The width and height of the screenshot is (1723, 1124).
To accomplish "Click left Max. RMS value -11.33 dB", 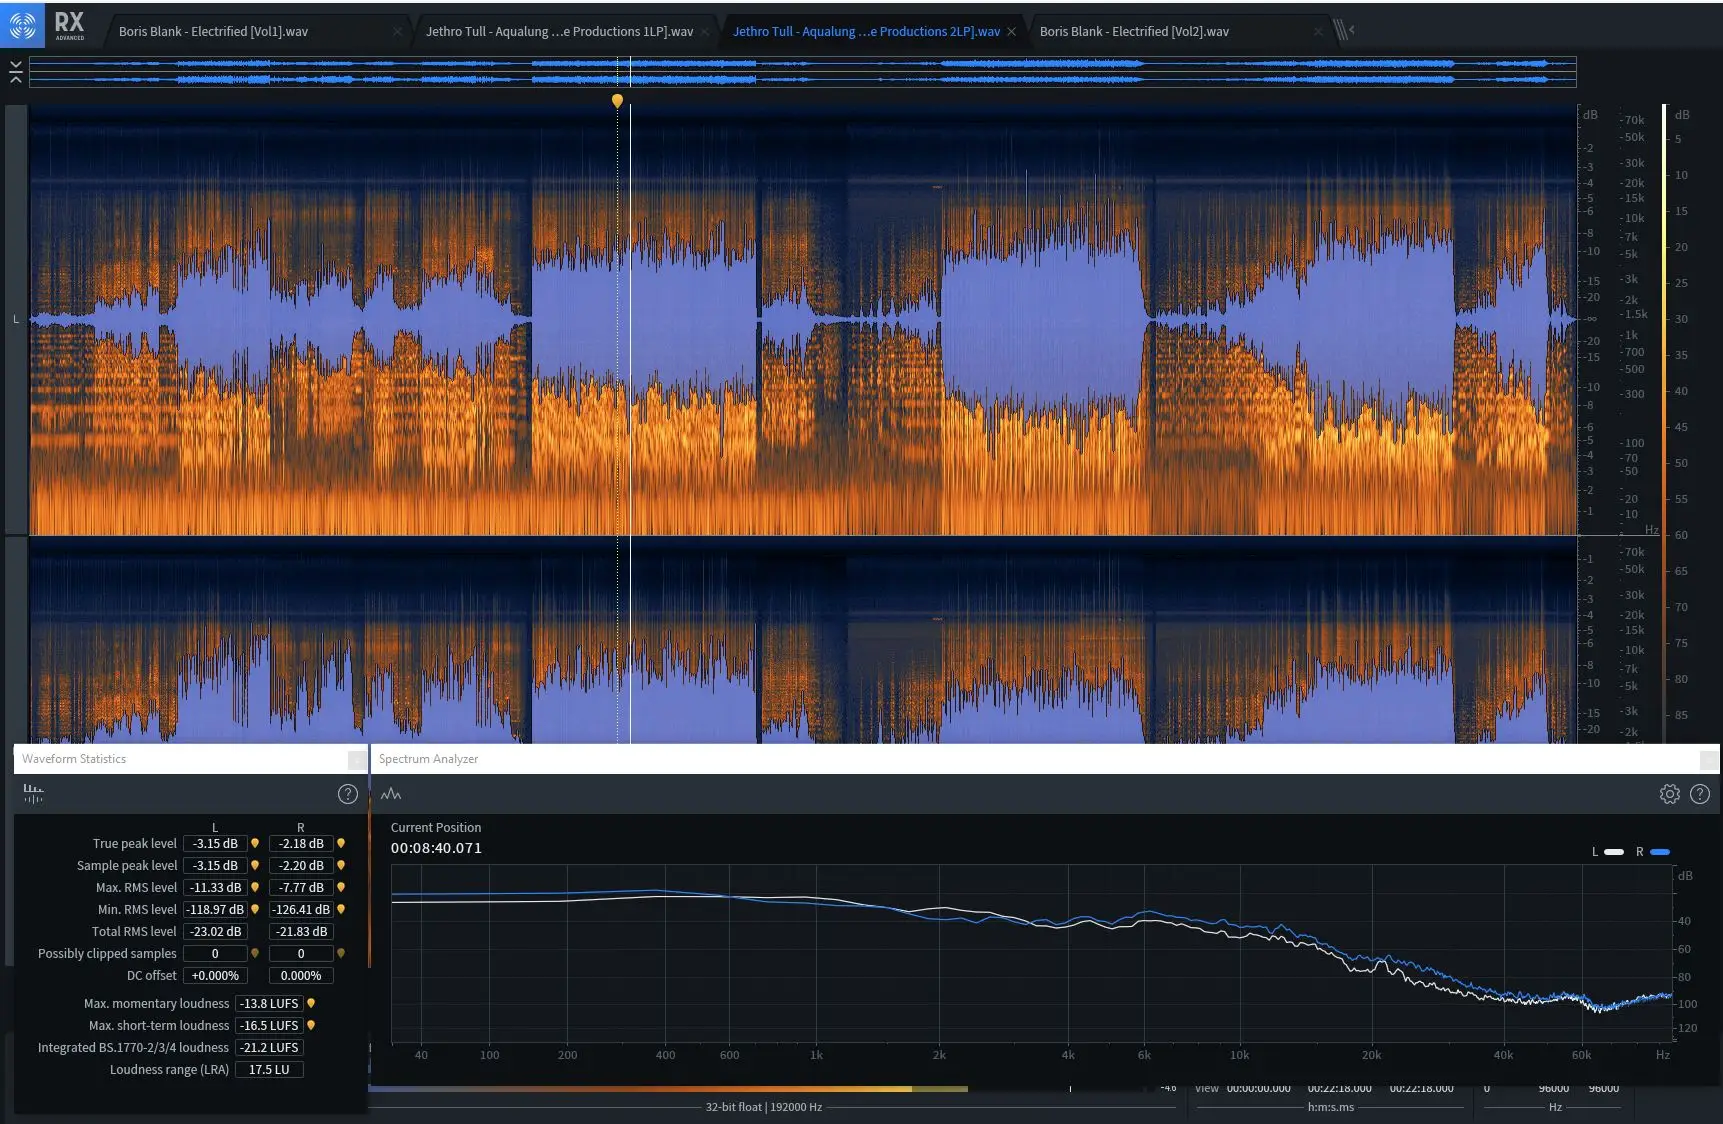I will point(215,887).
